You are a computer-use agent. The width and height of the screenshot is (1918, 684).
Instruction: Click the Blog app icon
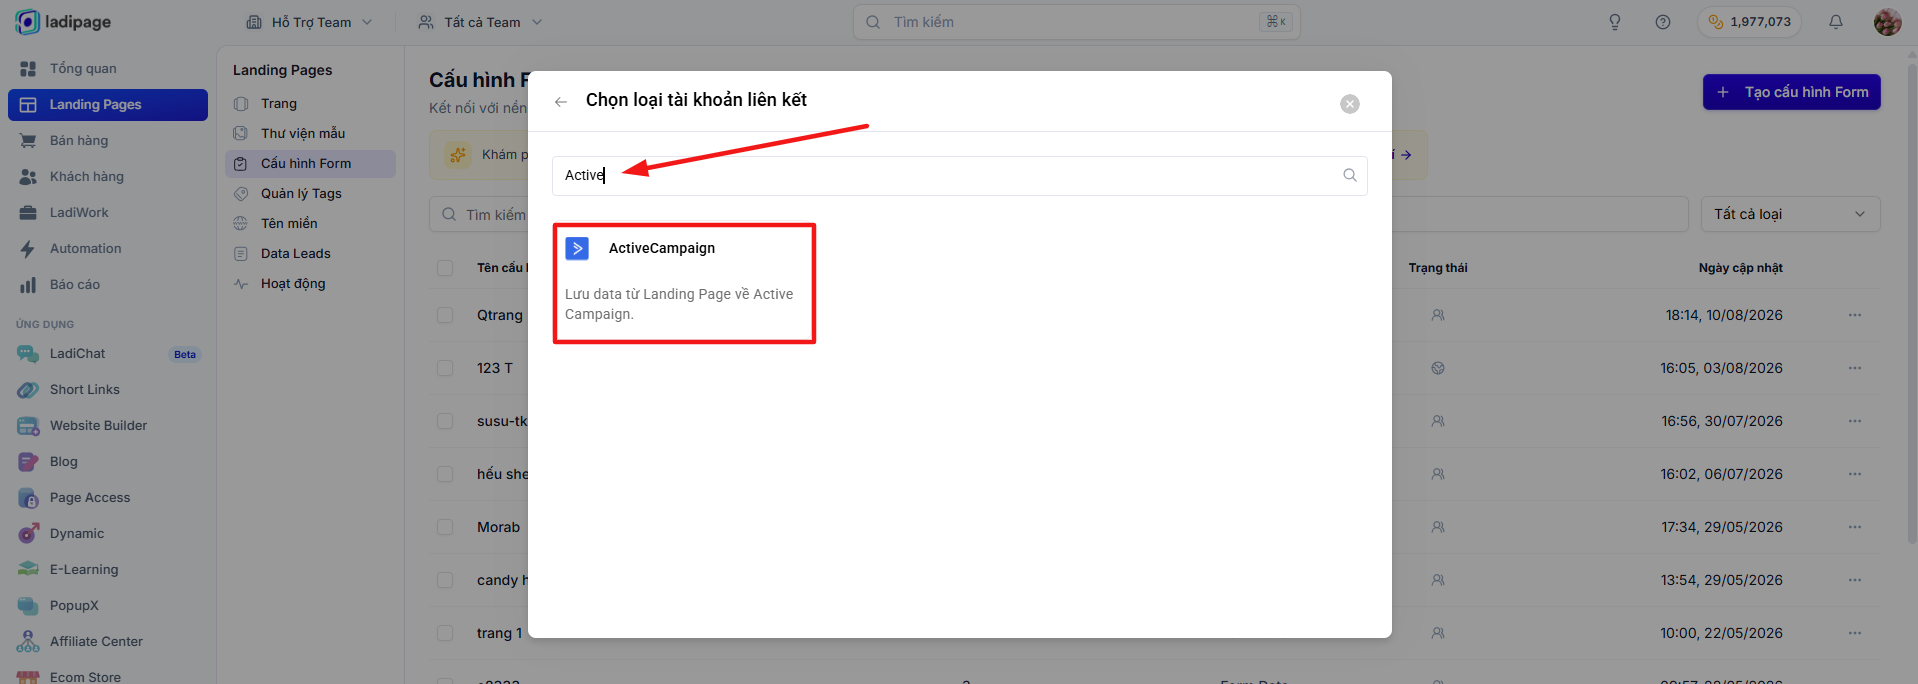pos(28,462)
